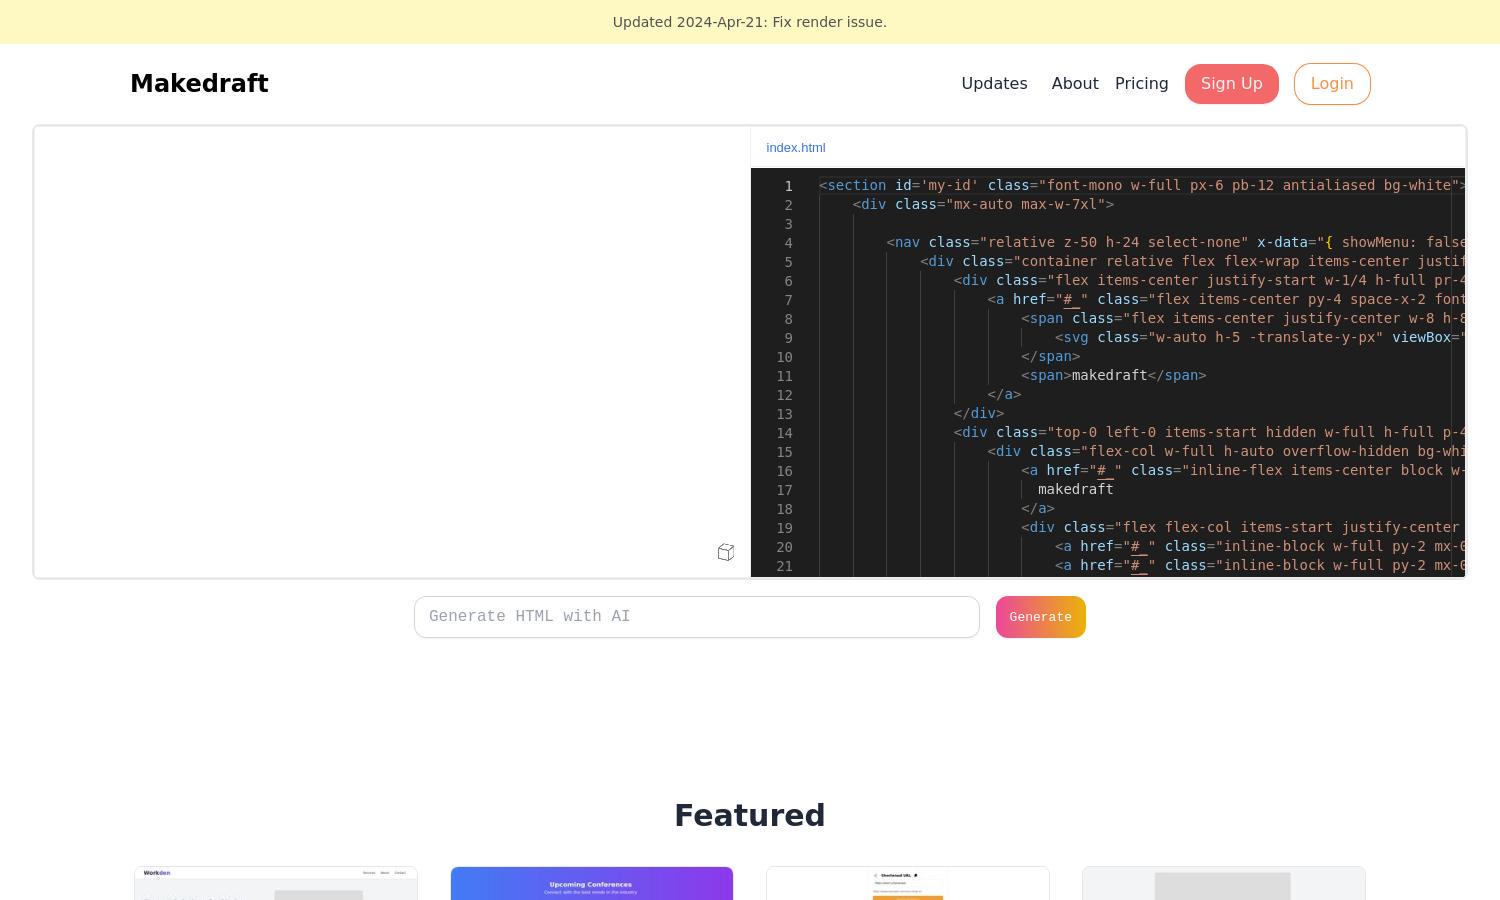Focus the Generate HTML with AI field
Viewport: 1500px width, 900px height.
click(697, 617)
